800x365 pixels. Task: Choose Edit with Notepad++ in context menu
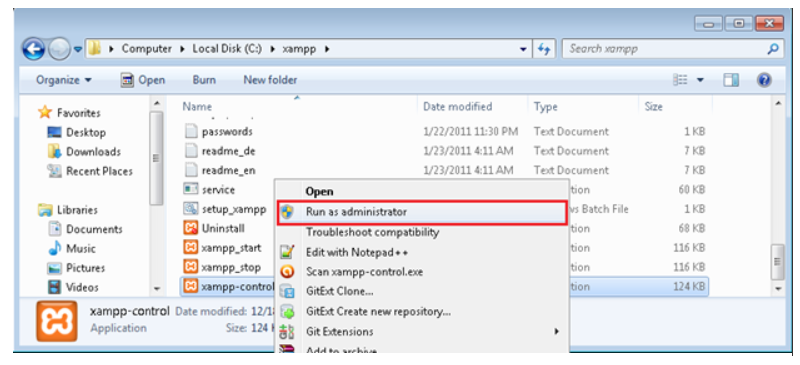(x=422, y=252)
